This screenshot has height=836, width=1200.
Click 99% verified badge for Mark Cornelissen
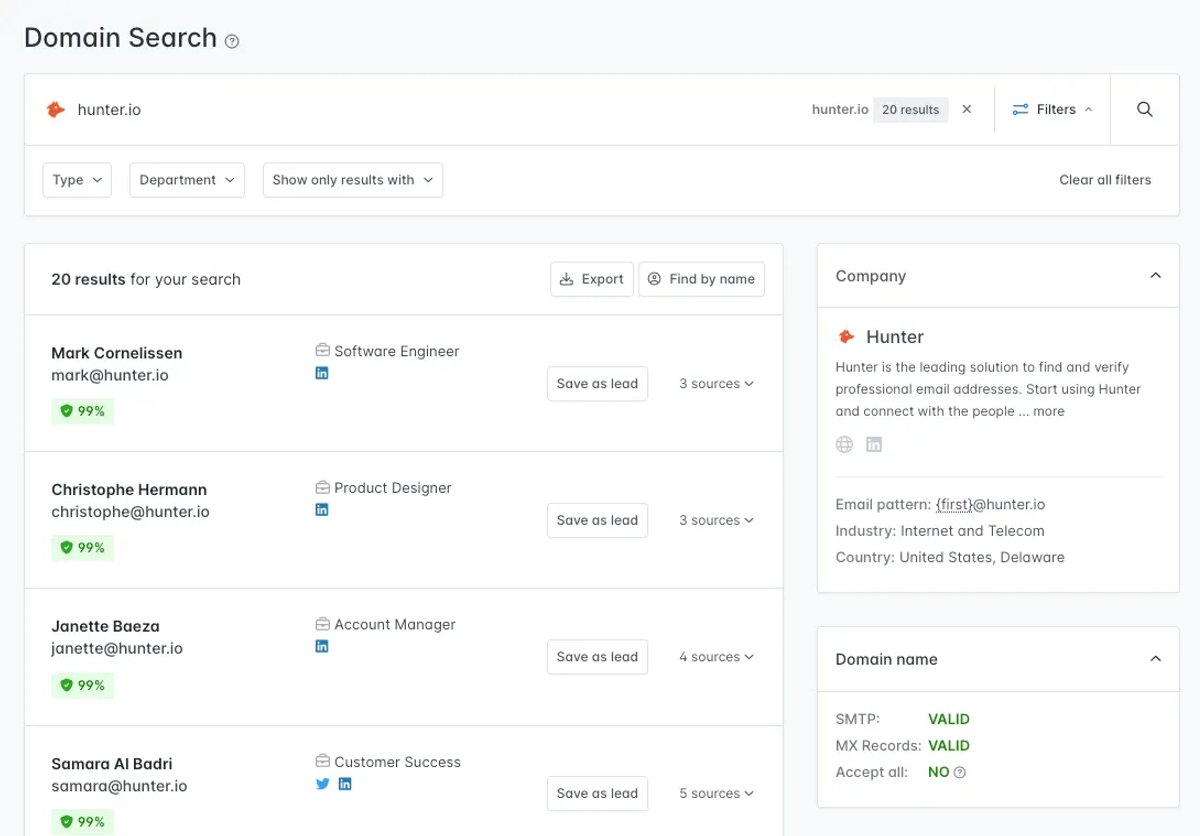(83, 411)
